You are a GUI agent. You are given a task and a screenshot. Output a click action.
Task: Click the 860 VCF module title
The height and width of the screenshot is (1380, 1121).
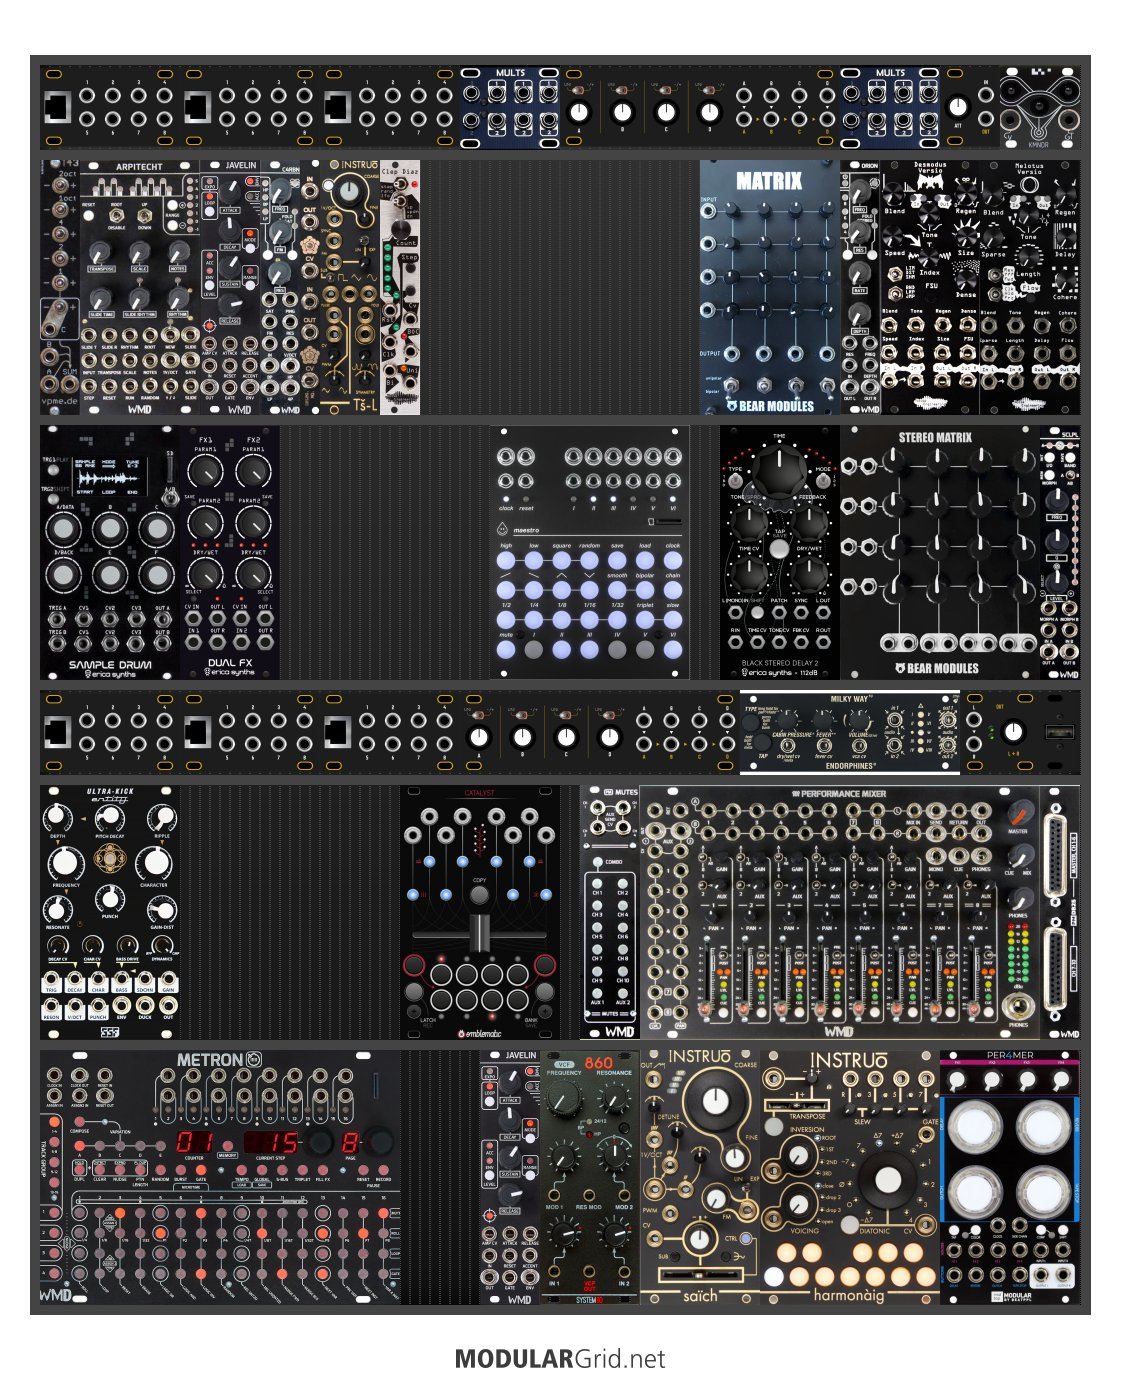[598, 1063]
